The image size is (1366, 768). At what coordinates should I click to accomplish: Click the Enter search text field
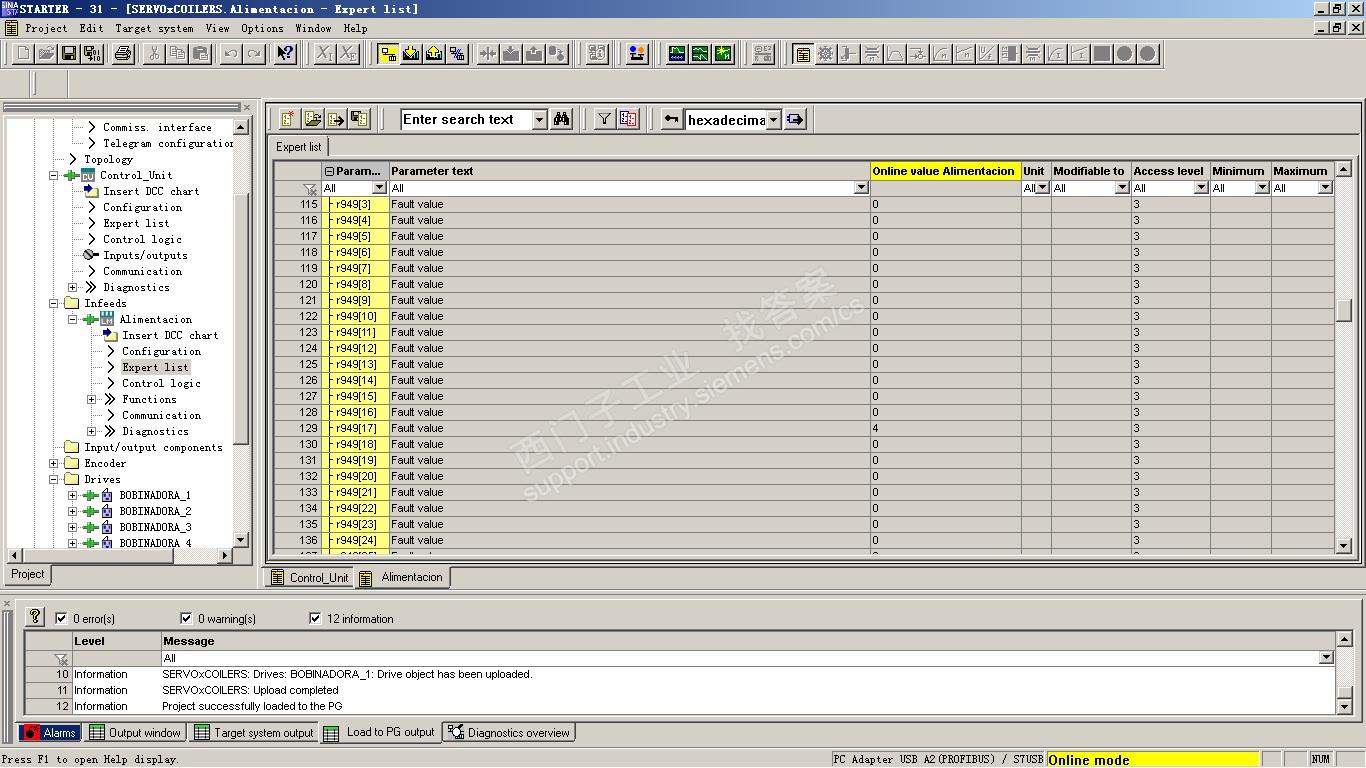[x=467, y=120]
